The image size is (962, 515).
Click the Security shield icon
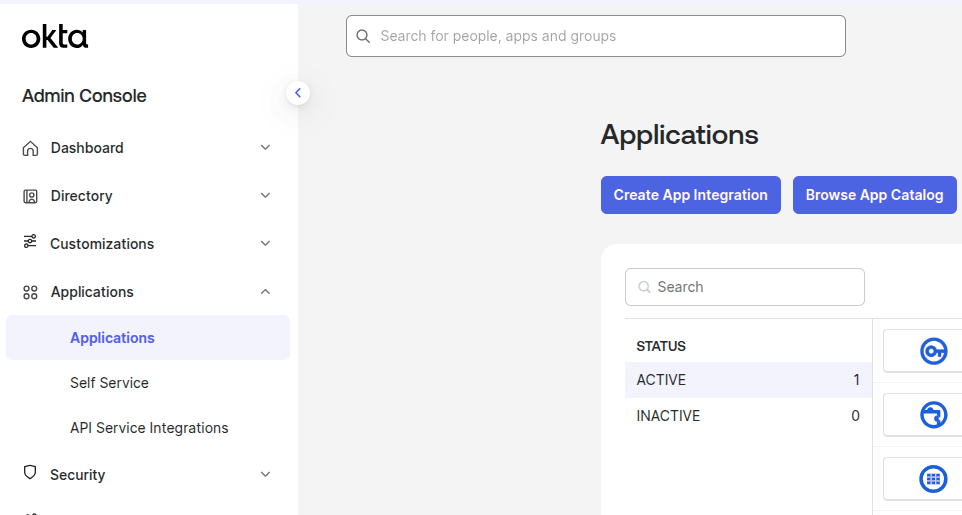click(30, 473)
